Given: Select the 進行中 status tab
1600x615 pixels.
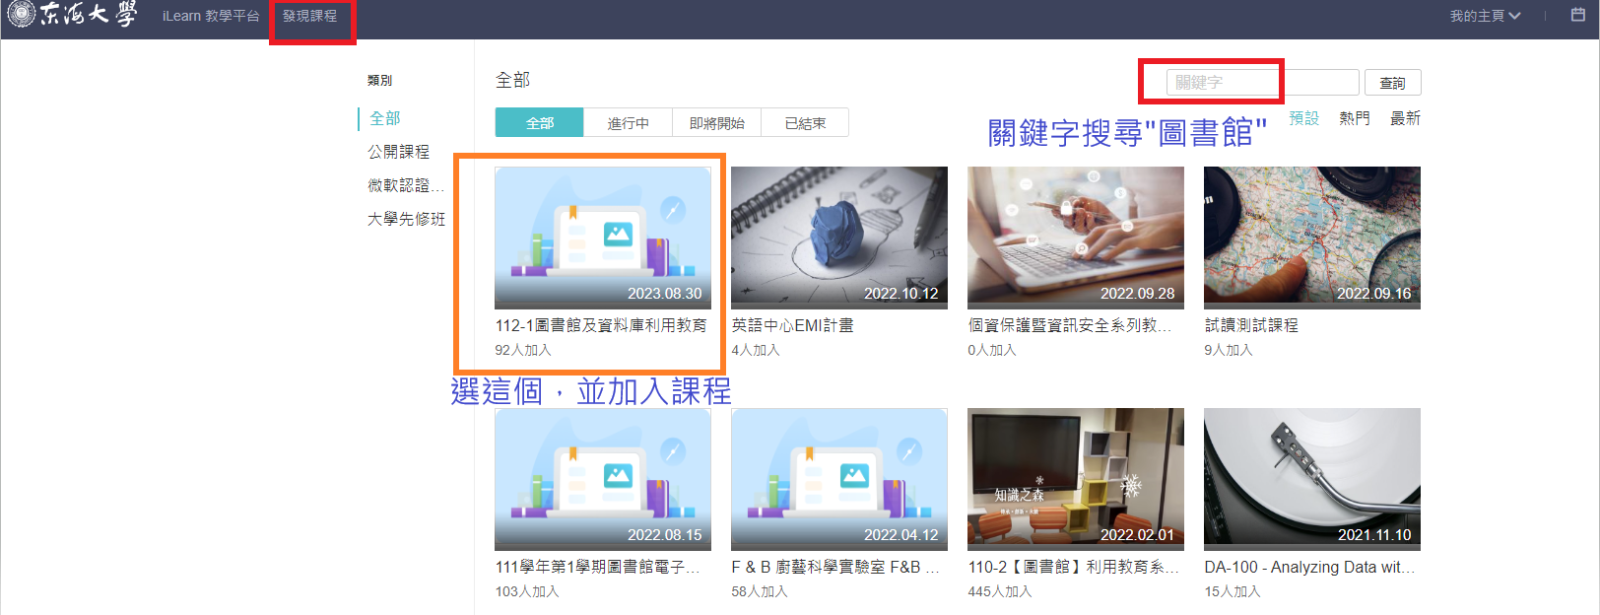Looking at the screenshot, I should (x=628, y=123).
